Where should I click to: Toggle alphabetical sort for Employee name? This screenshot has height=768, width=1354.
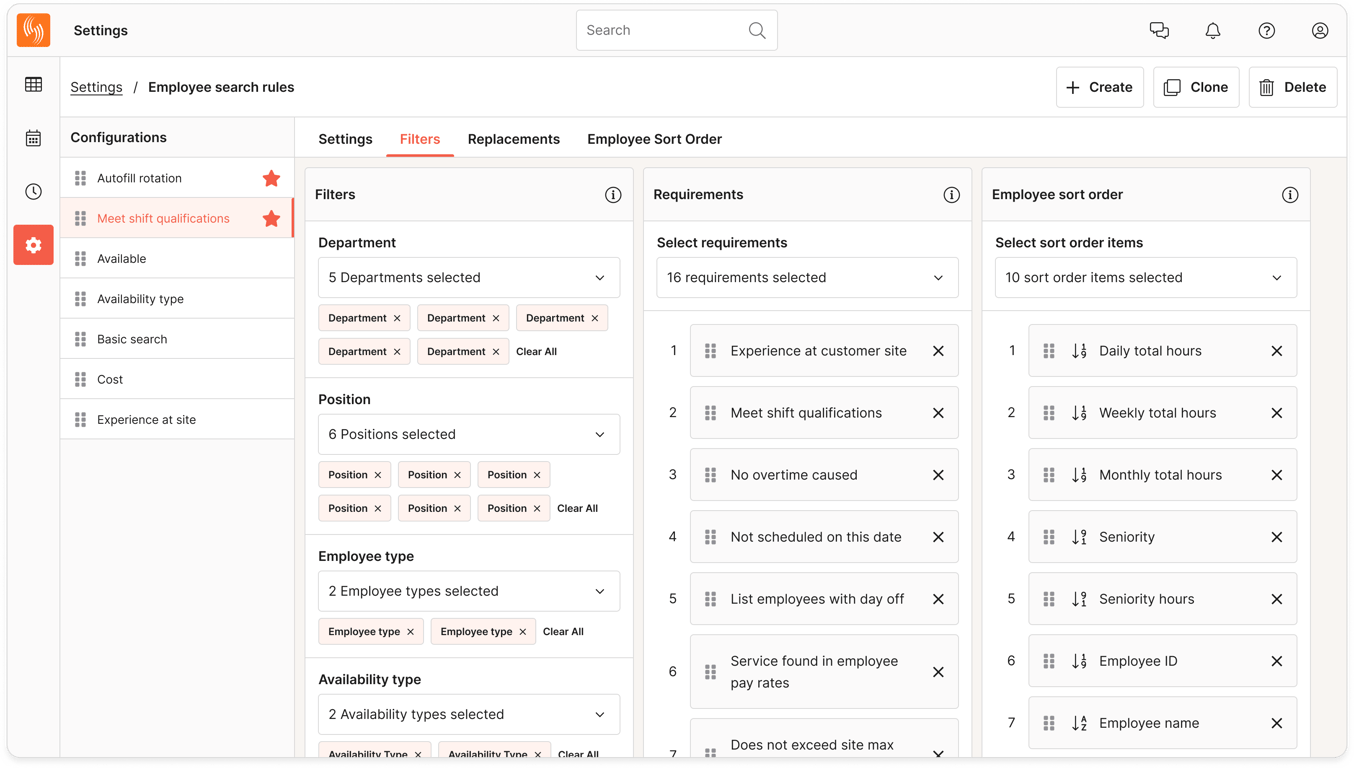coord(1080,723)
